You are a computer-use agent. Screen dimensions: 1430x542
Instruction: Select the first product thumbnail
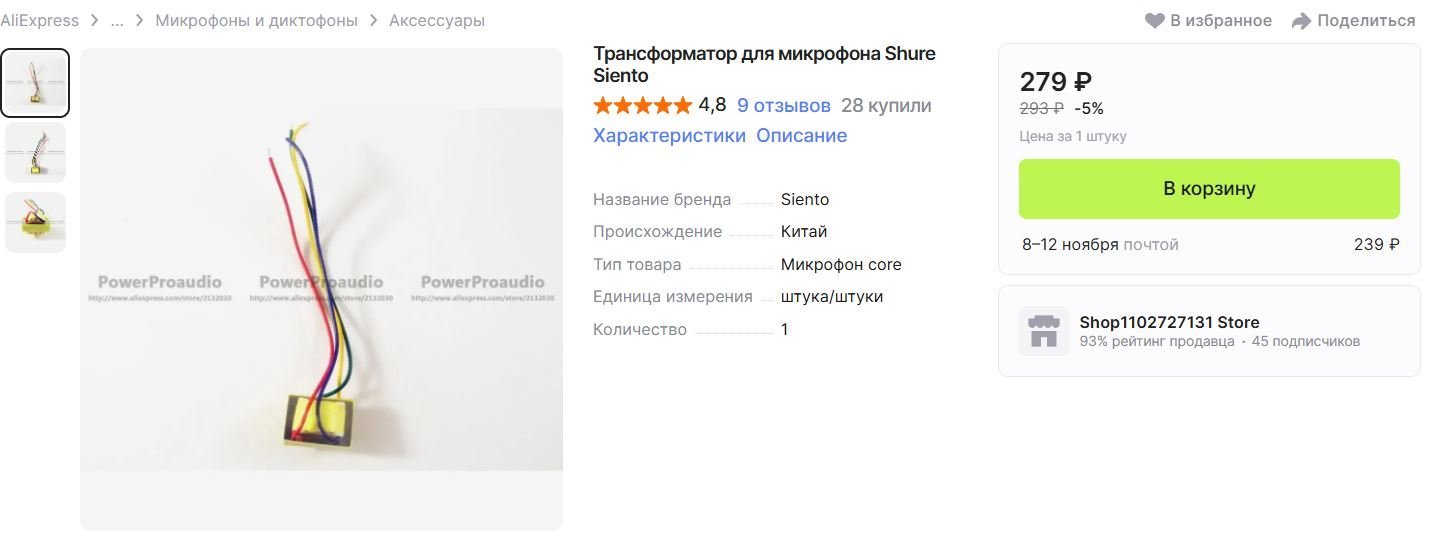35,83
